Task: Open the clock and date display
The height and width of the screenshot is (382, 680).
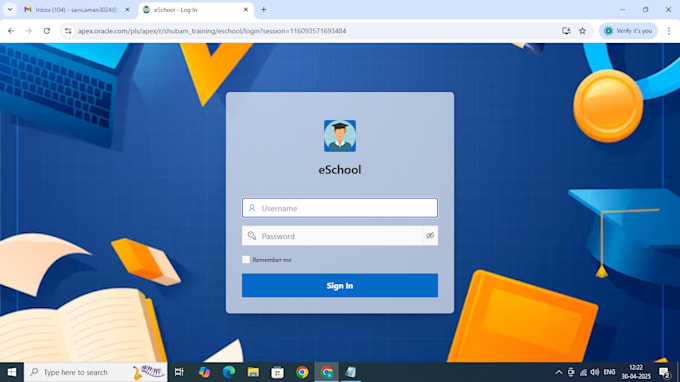Action: 636,372
